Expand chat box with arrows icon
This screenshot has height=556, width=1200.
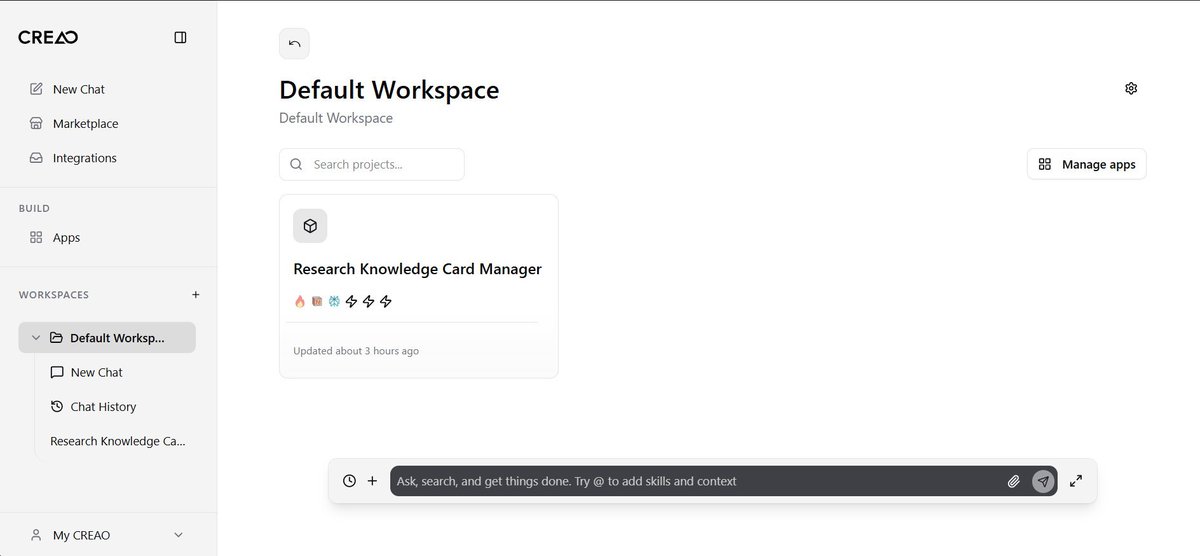1076,481
